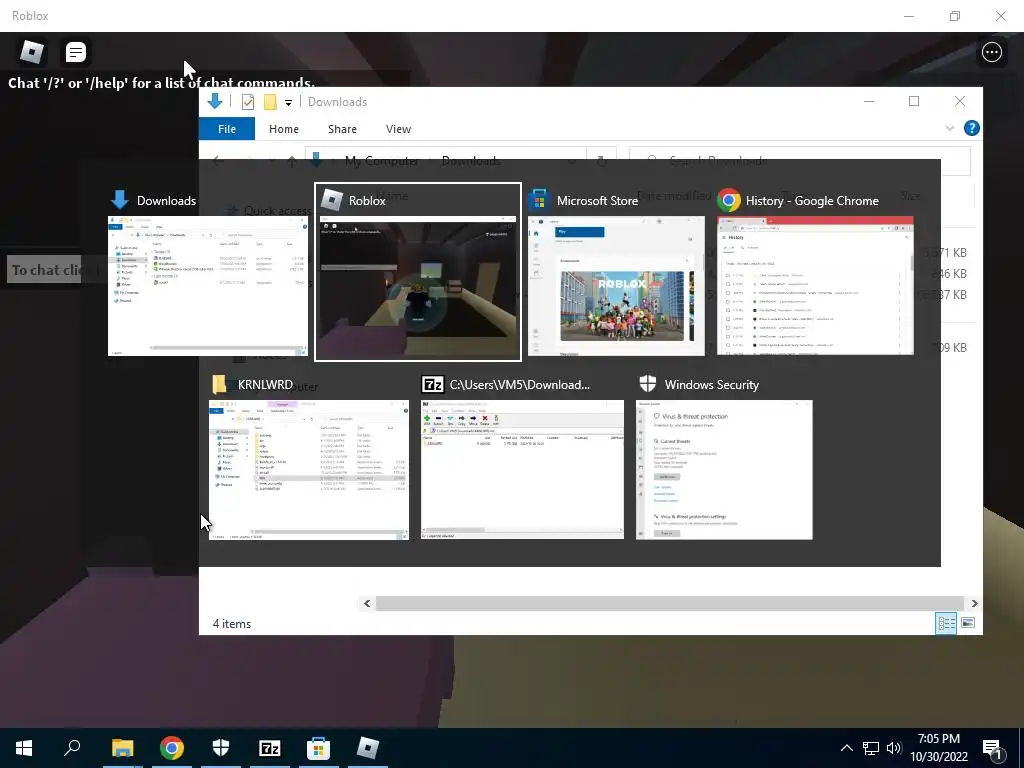The height and width of the screenshot is (768, 1024).
Task: Expand the ribbon with the chevron
Action: (950, 129)
